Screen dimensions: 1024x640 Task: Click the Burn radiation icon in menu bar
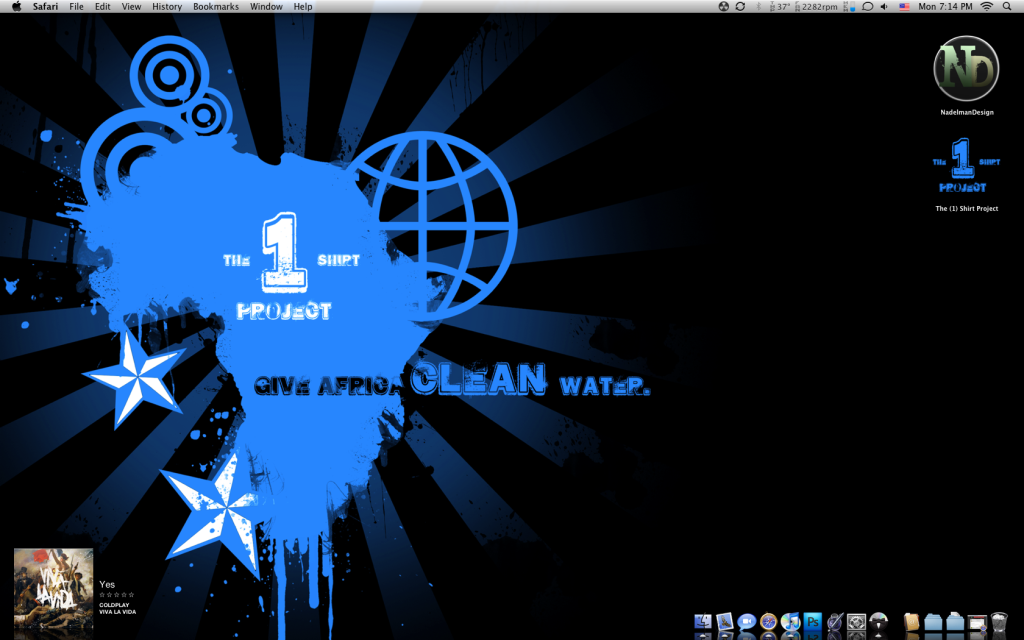pos(724,7)
